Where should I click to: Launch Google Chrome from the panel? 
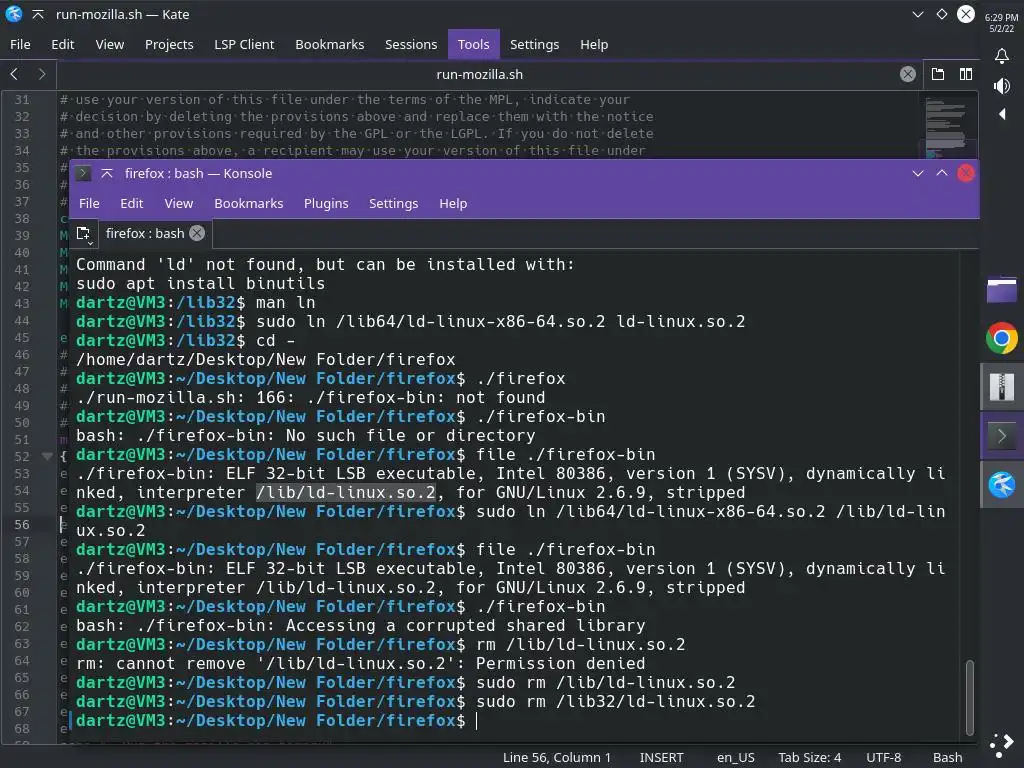1002,338
